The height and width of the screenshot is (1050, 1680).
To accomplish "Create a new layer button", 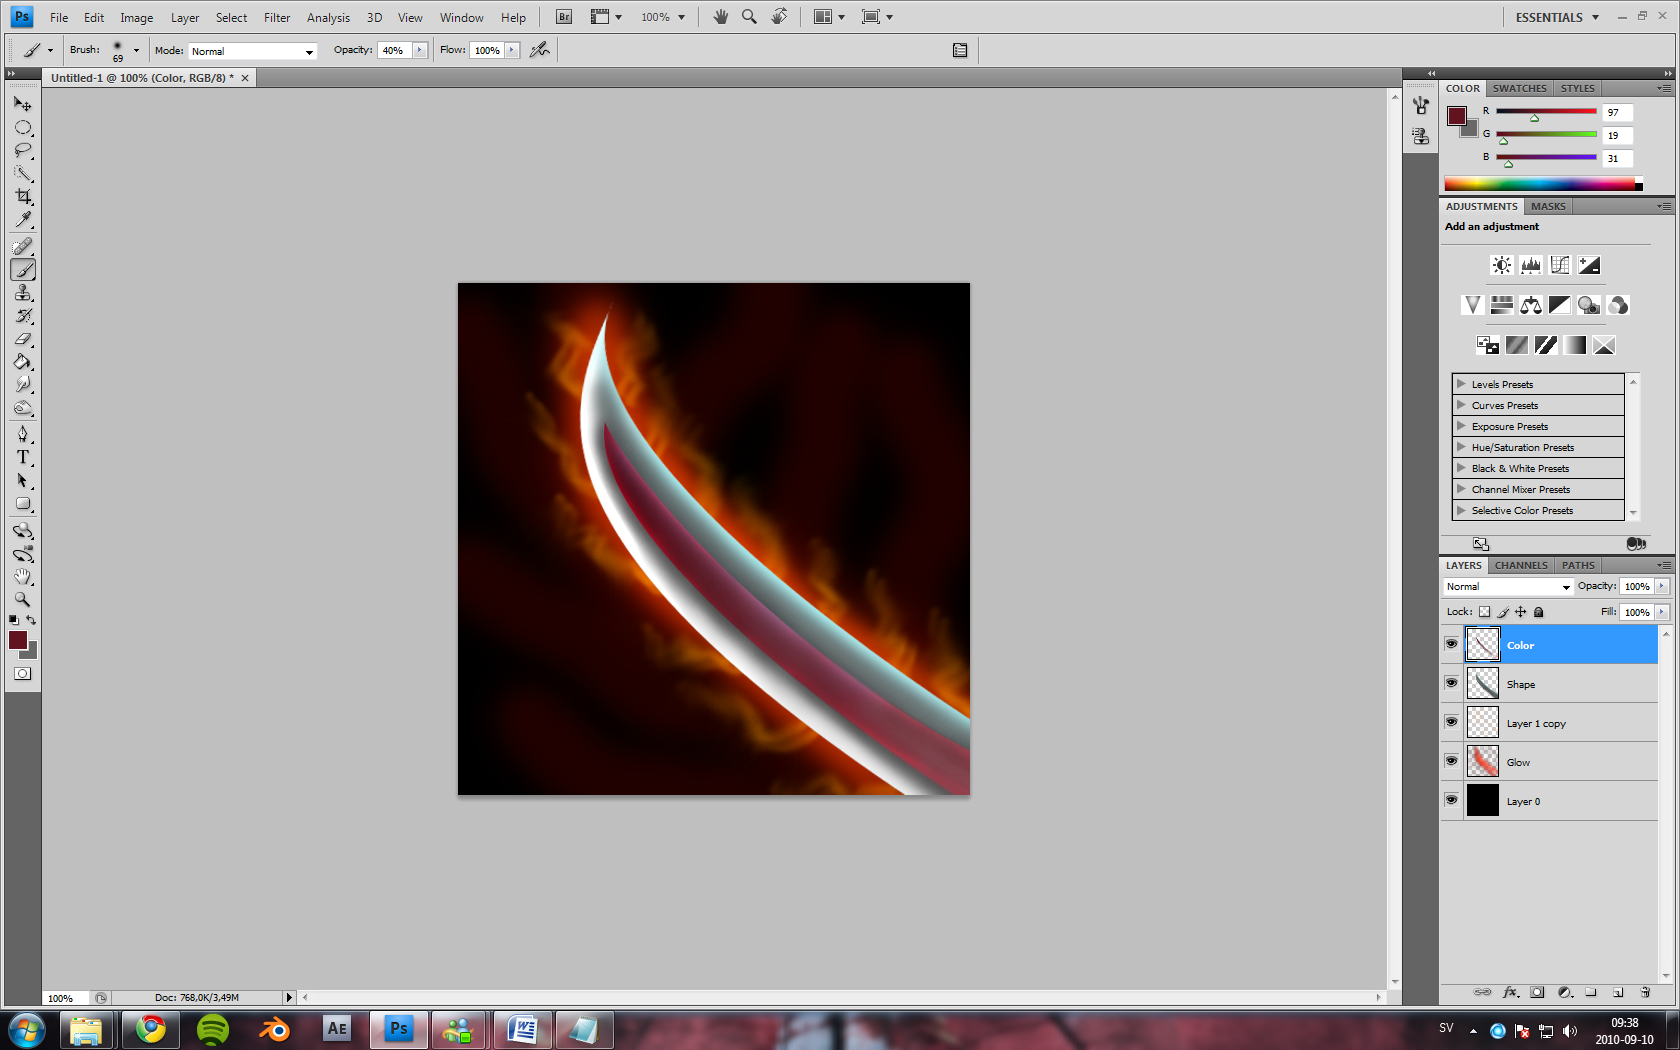I will 1618,992.
